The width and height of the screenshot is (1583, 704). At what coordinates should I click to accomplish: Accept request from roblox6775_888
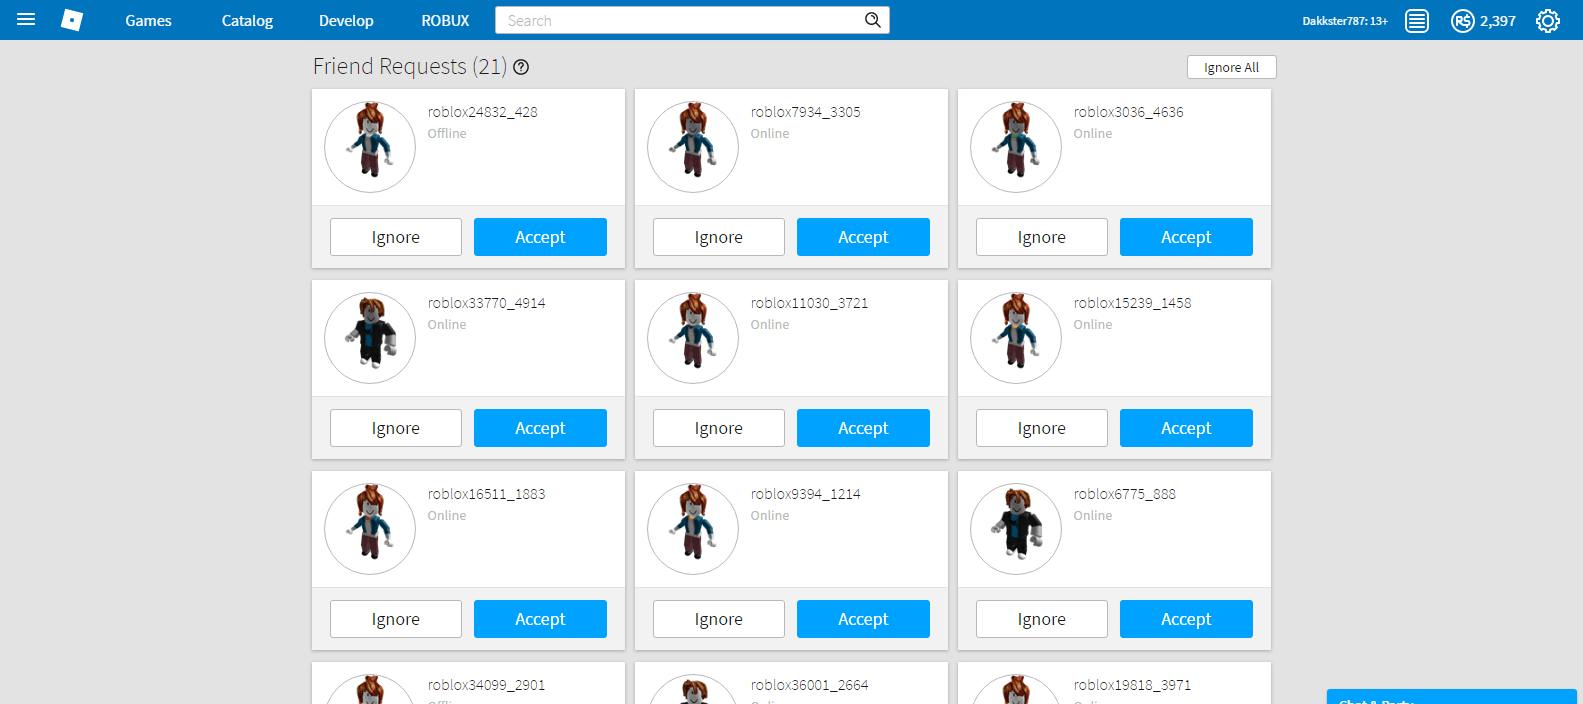pos(1186,619)
